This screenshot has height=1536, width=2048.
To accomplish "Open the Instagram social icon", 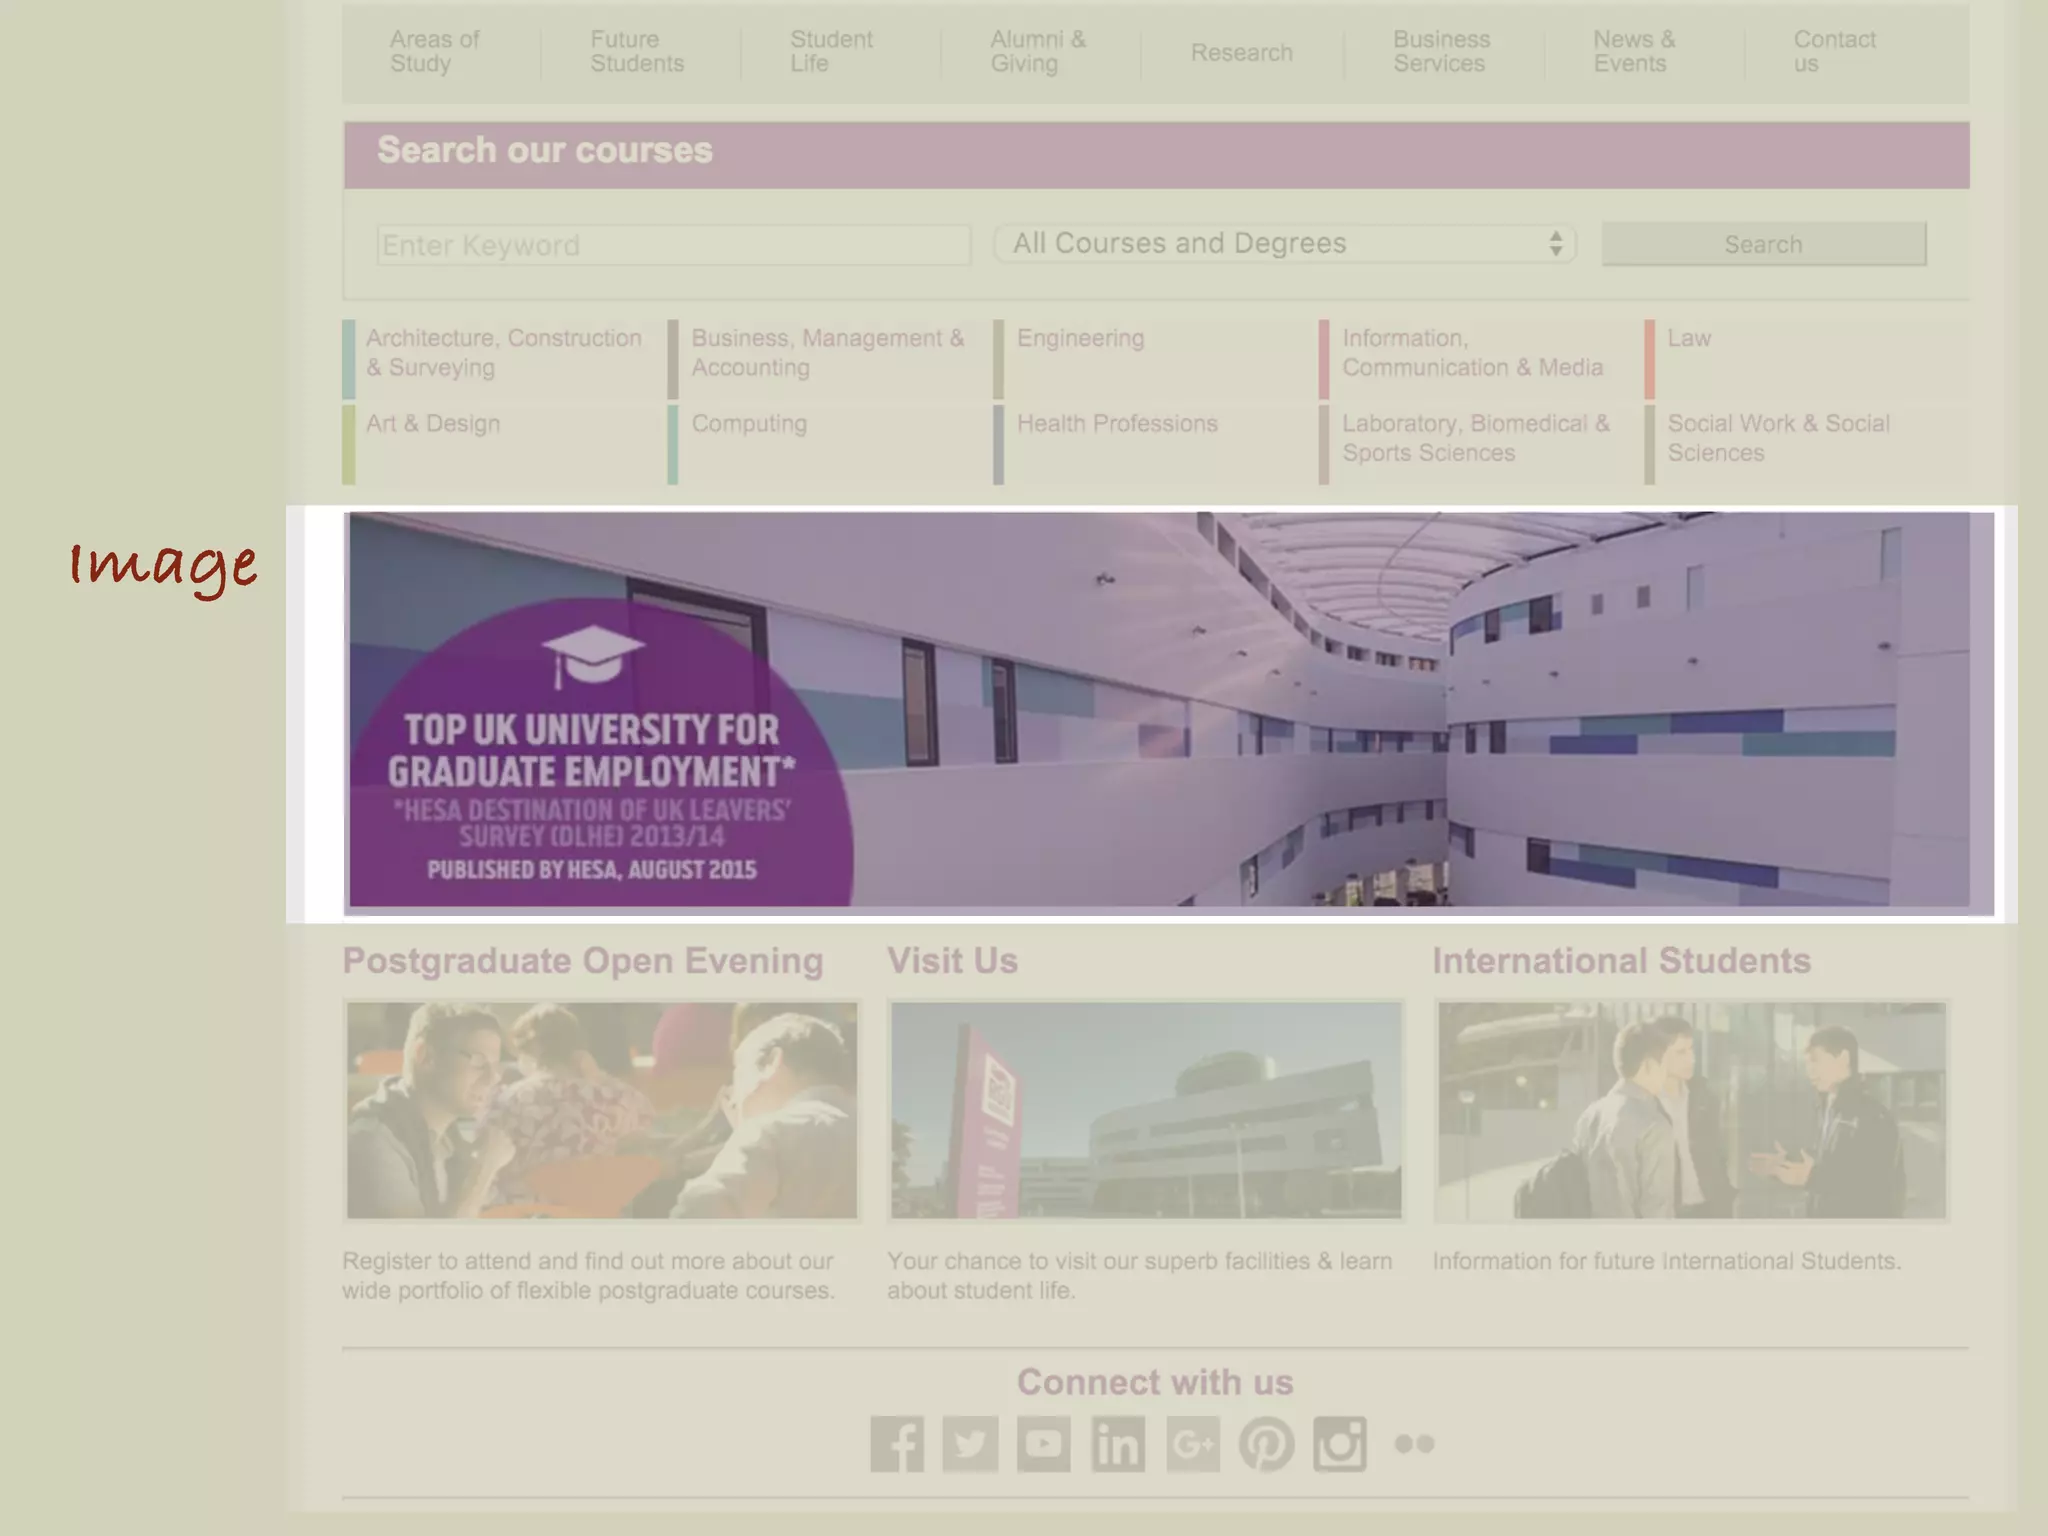I will [x=1340, y=1443].
